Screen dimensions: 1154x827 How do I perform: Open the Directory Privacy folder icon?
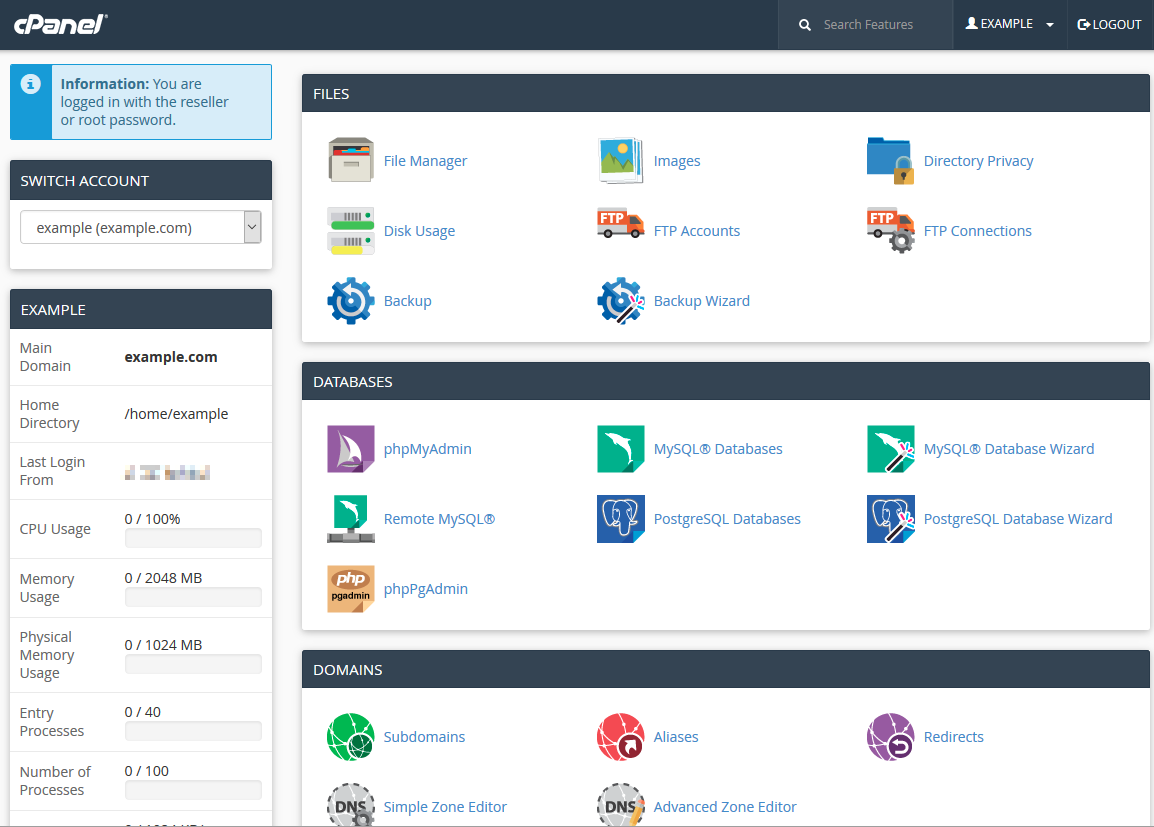tap(891, 161)
